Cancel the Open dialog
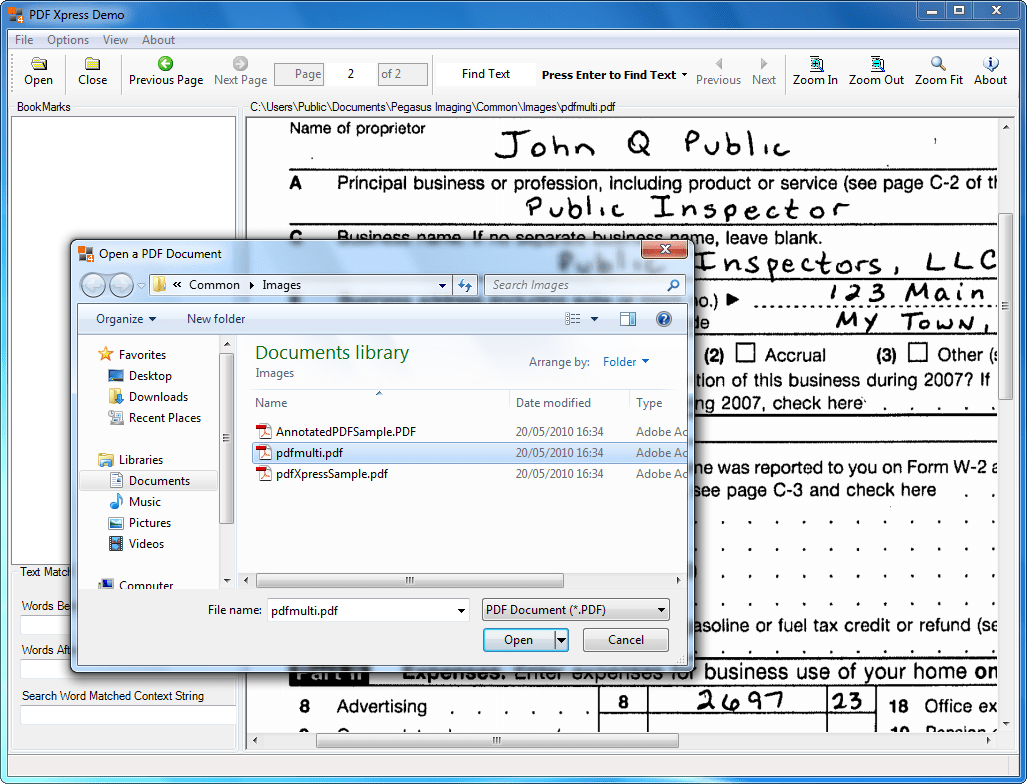Screen dimensions: 1027x784 (625, 639)
